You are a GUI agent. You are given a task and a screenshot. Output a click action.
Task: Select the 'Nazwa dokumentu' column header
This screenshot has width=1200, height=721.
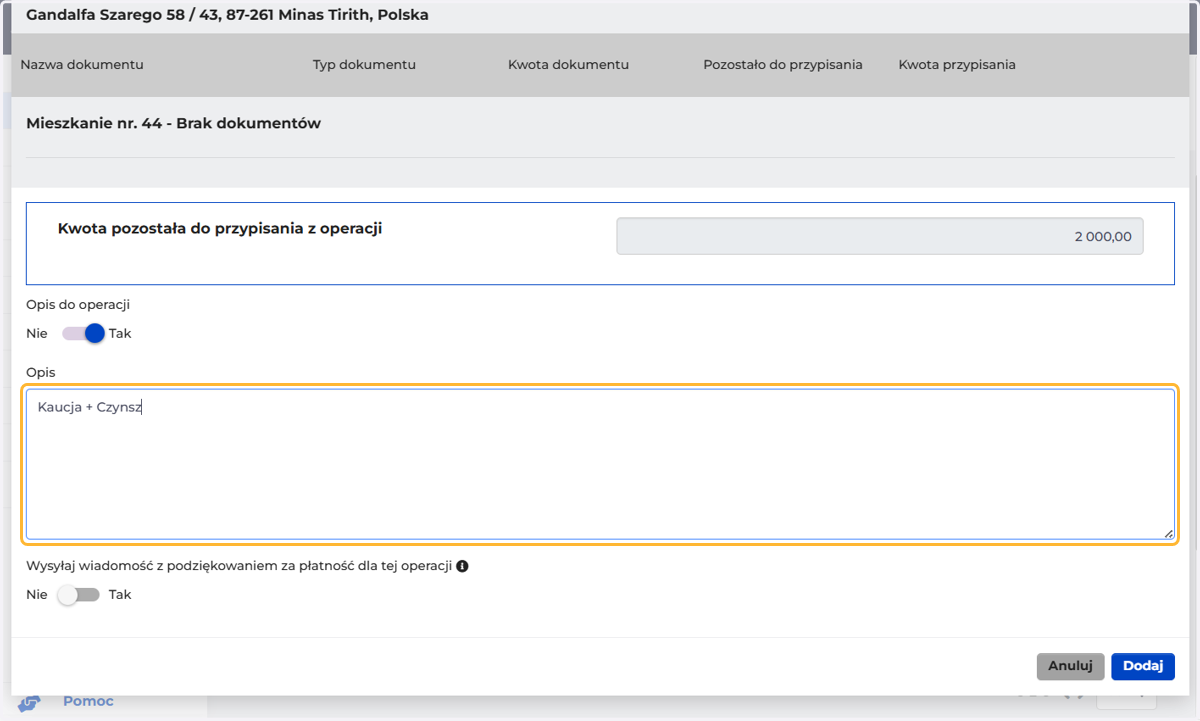tap(82, 64)
